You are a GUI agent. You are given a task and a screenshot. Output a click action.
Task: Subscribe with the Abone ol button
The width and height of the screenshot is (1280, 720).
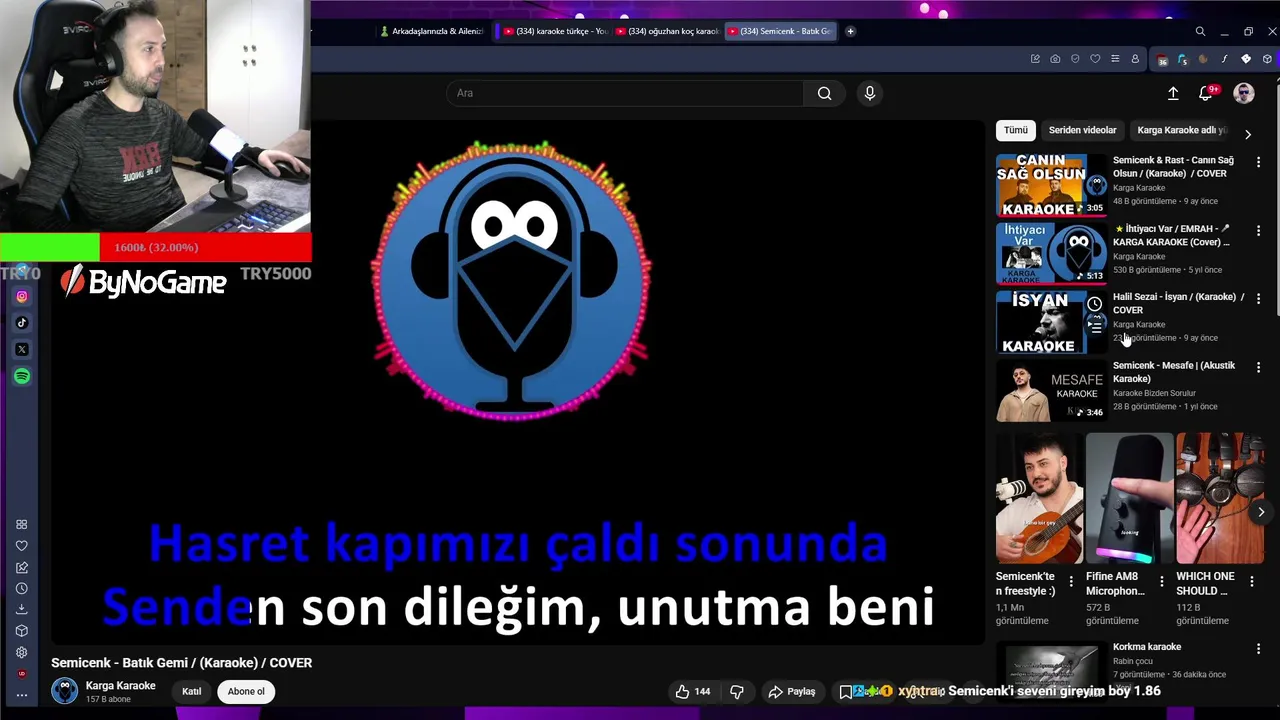click(x=246, y=691)
